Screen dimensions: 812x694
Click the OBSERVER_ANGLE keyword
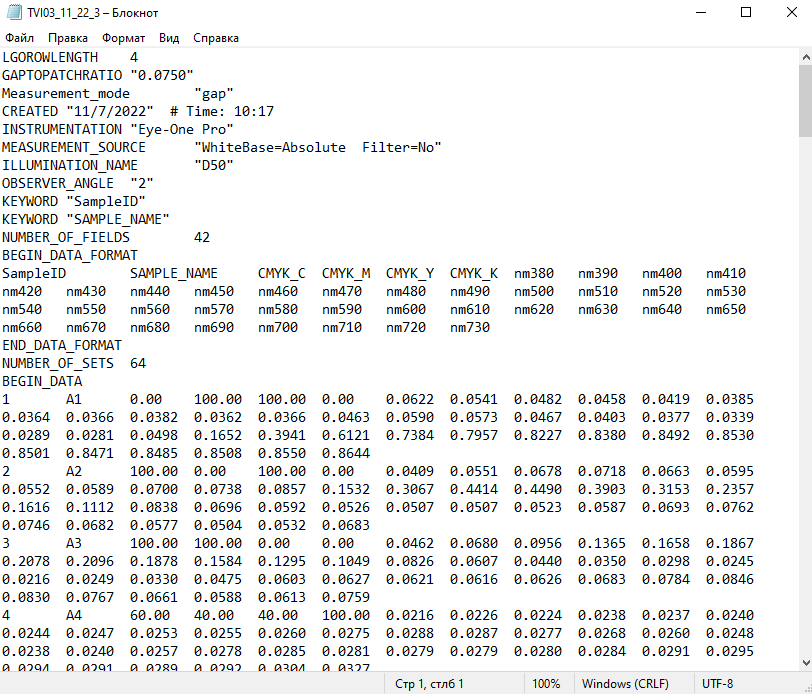click(x=57, y=183)
